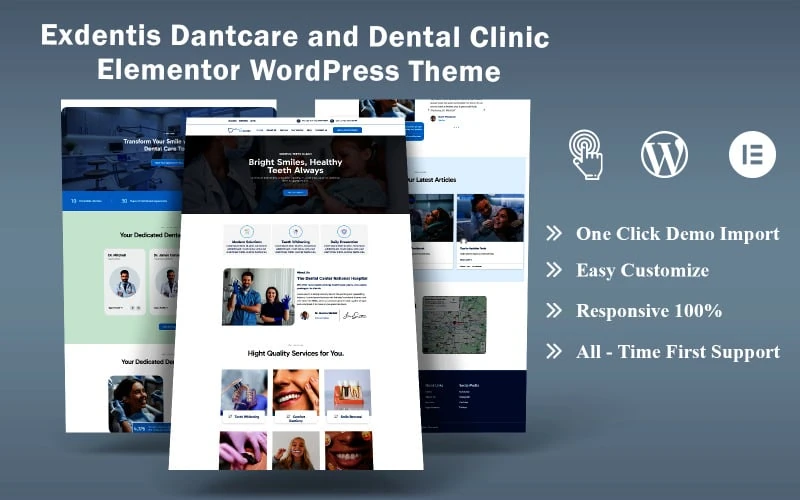Open the dental implants service image
This screenshot has height=500, width=800.
click(x=348, y=392)
